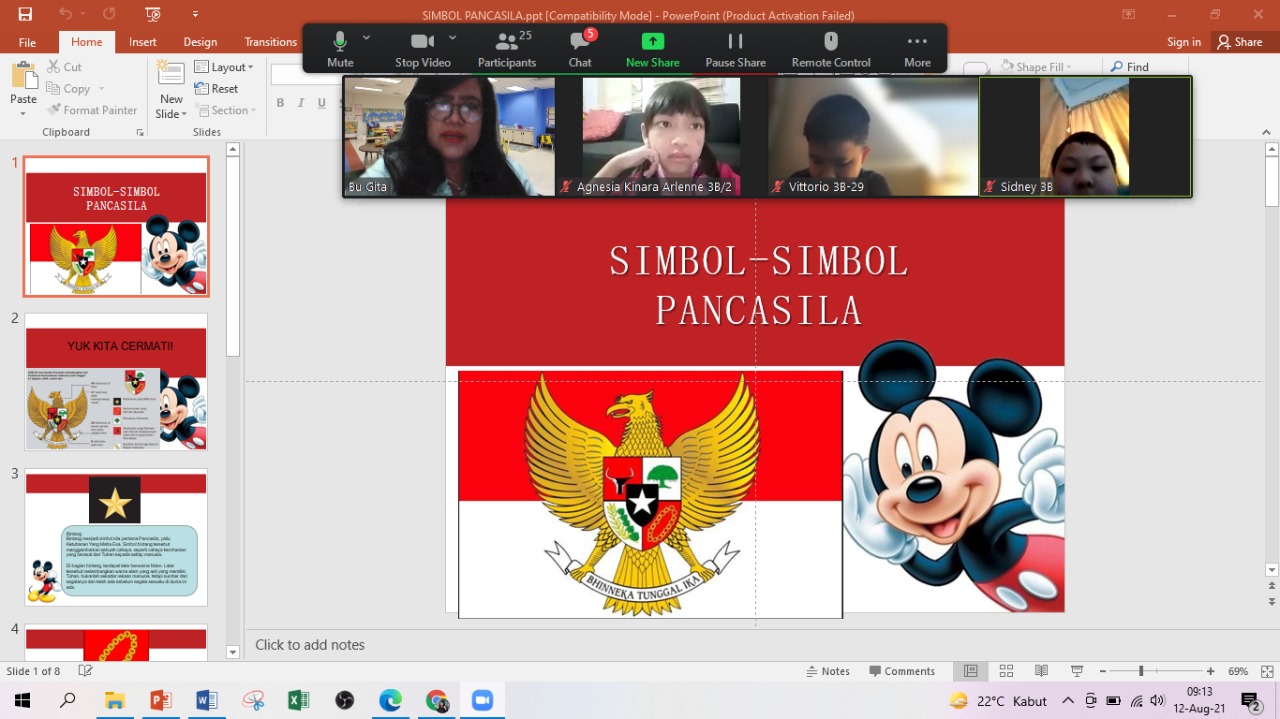Switch to Home ribbon tab

click(87, 42)
